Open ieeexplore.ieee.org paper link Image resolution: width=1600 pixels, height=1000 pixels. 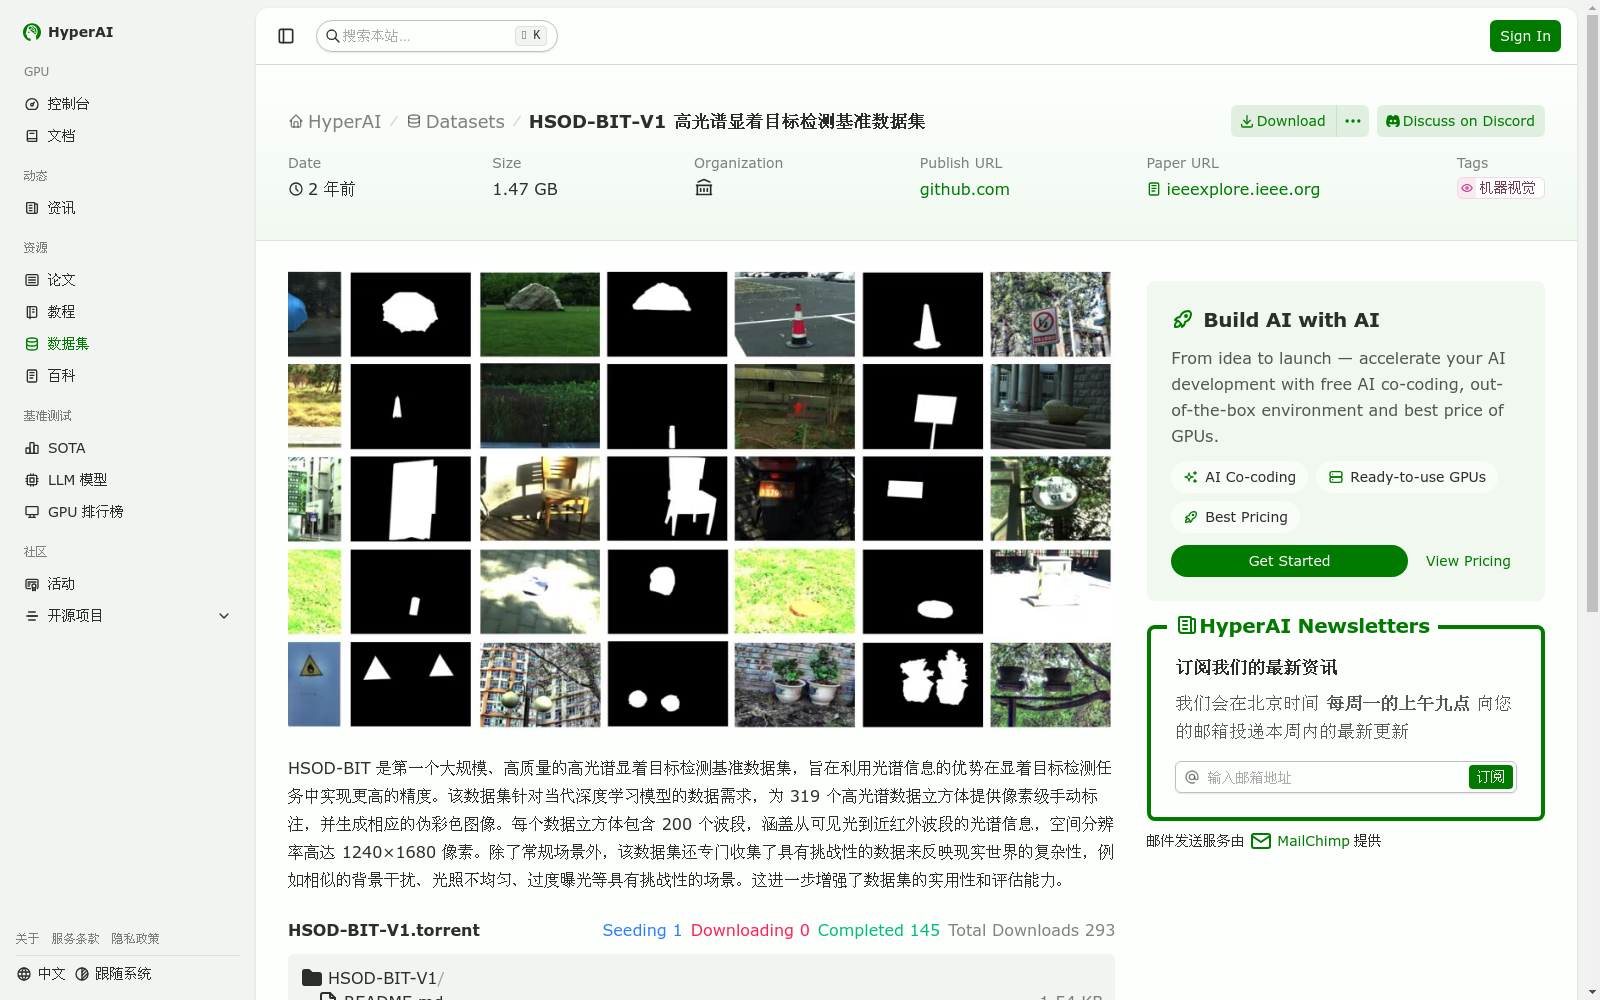click(1234, 189)
